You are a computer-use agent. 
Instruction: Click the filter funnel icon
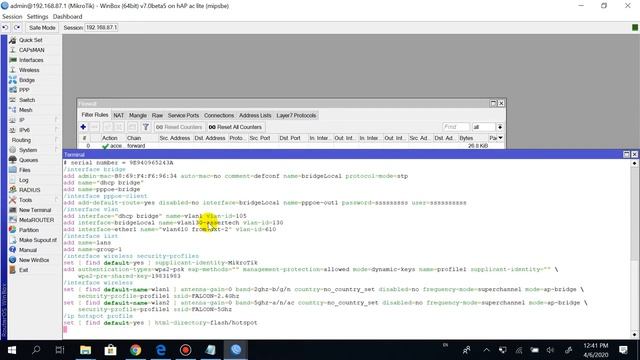tap(145, 127)
